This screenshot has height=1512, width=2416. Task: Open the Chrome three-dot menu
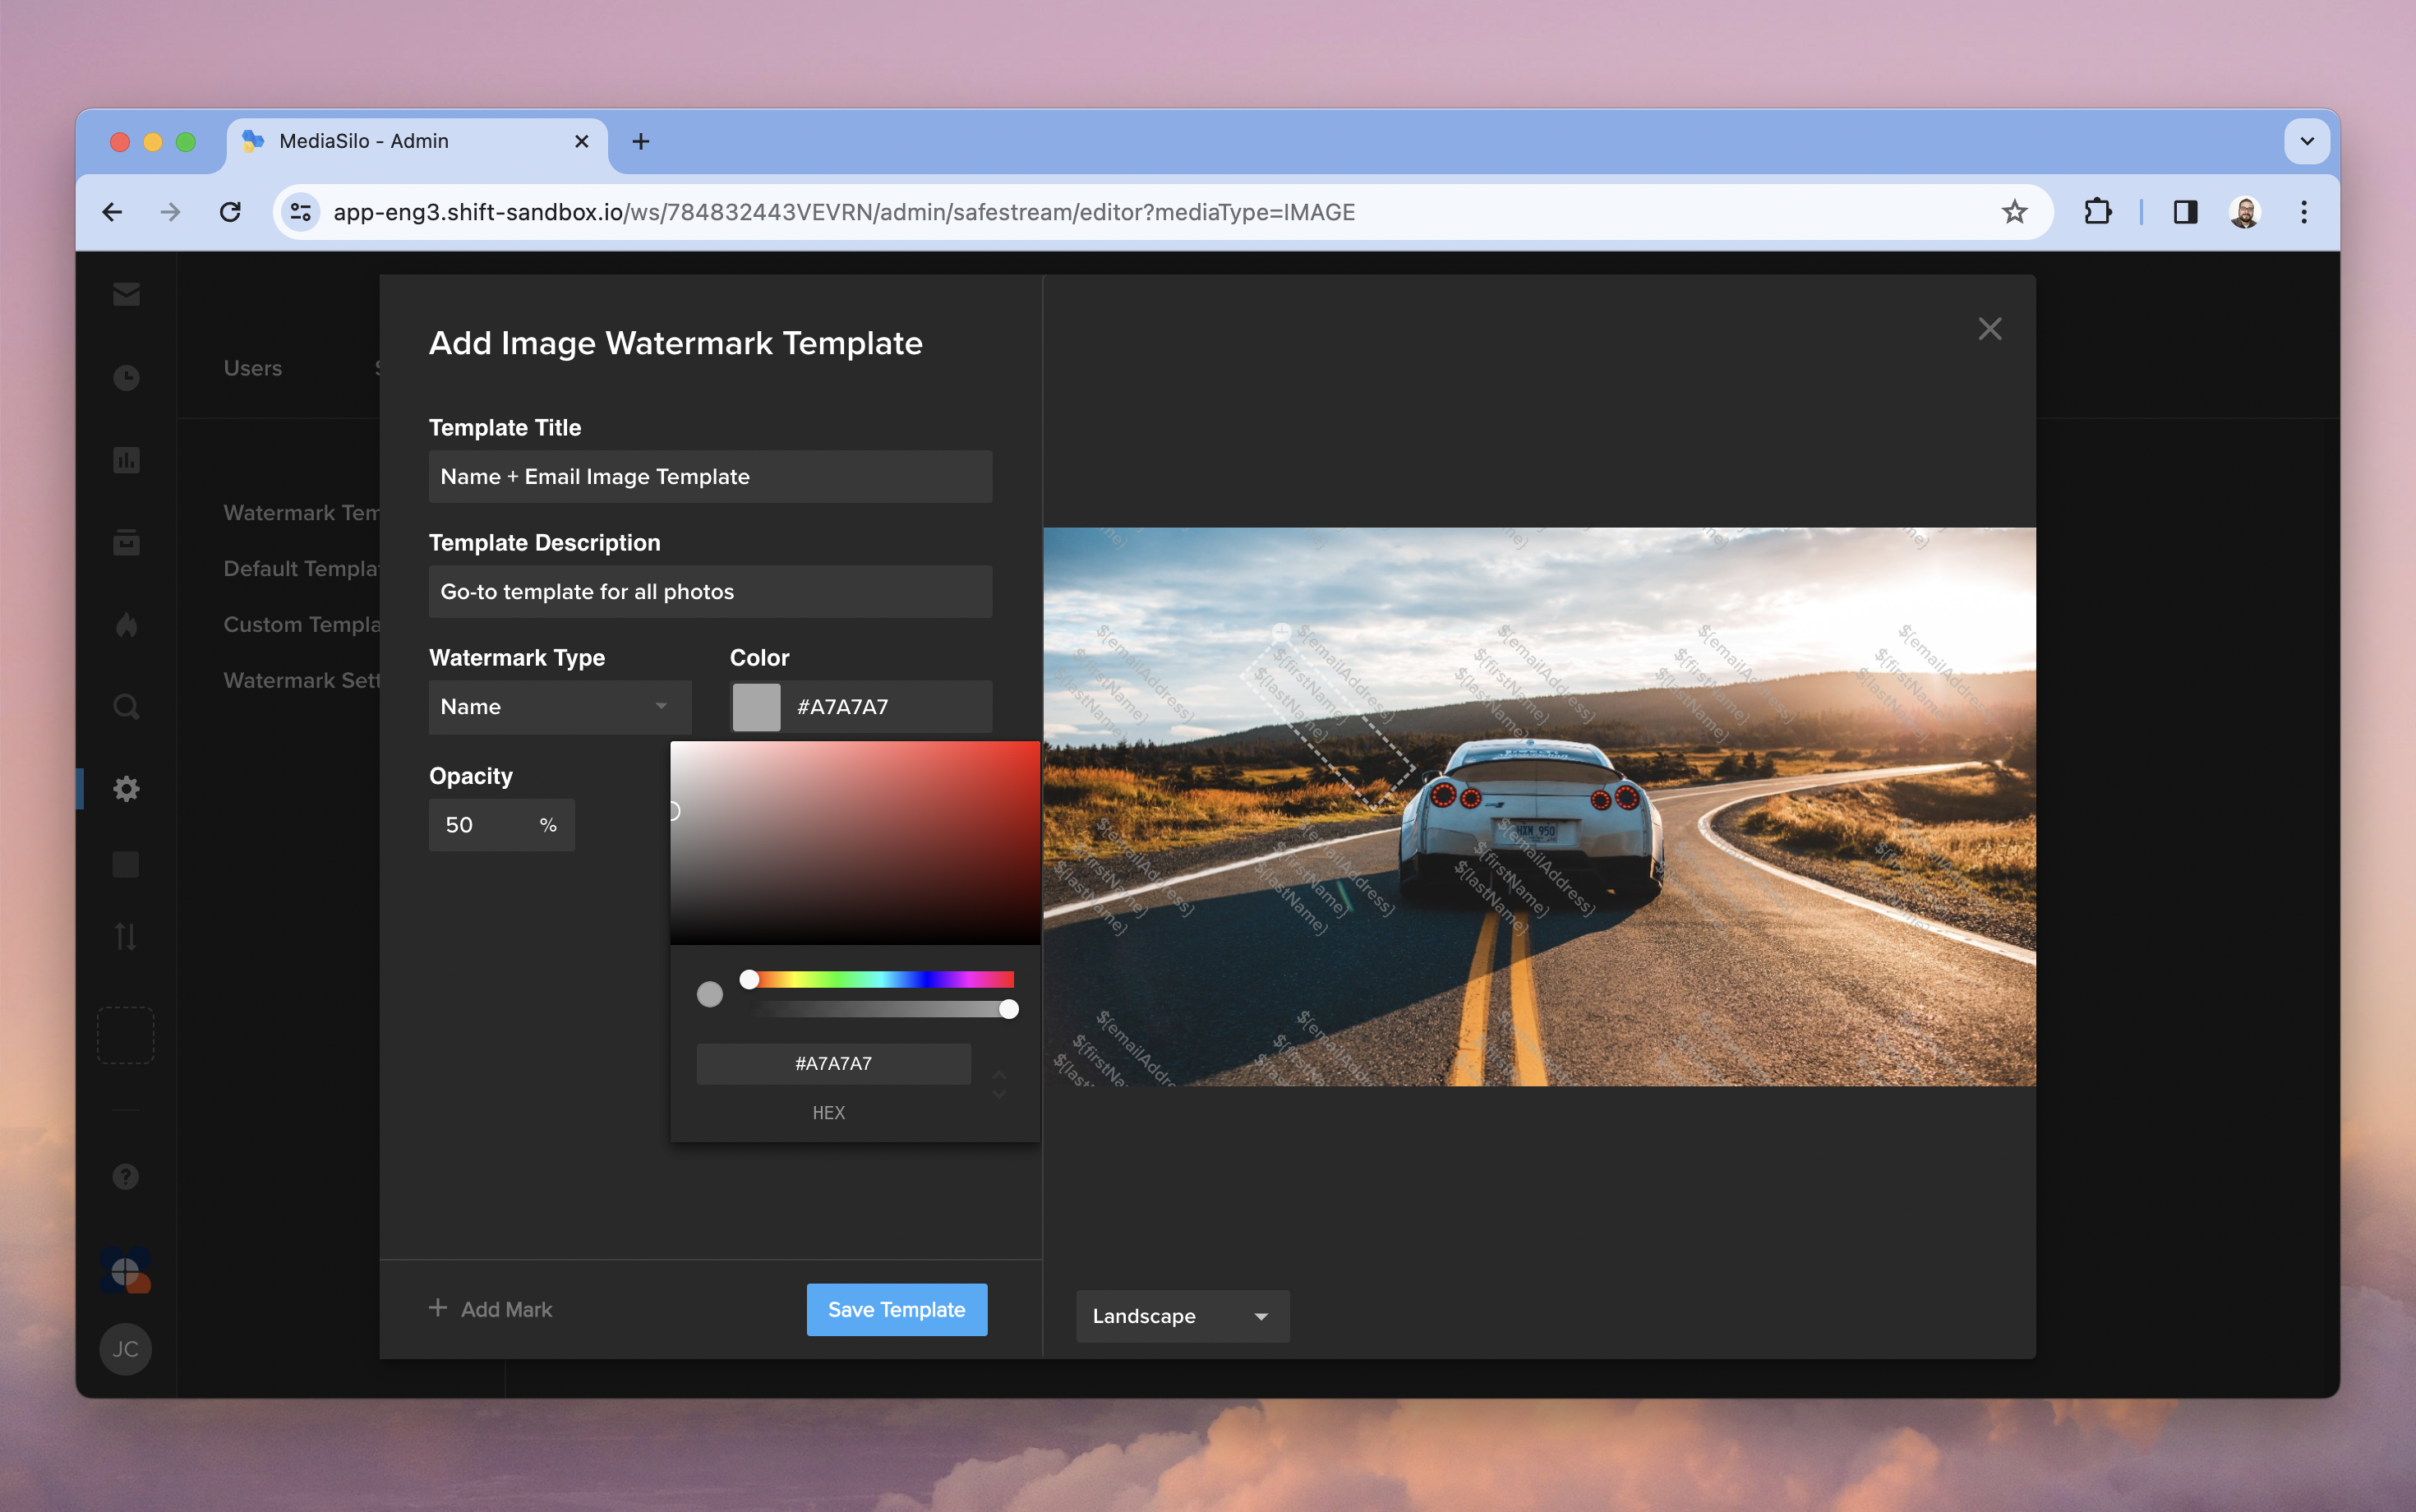(2304, 212)
